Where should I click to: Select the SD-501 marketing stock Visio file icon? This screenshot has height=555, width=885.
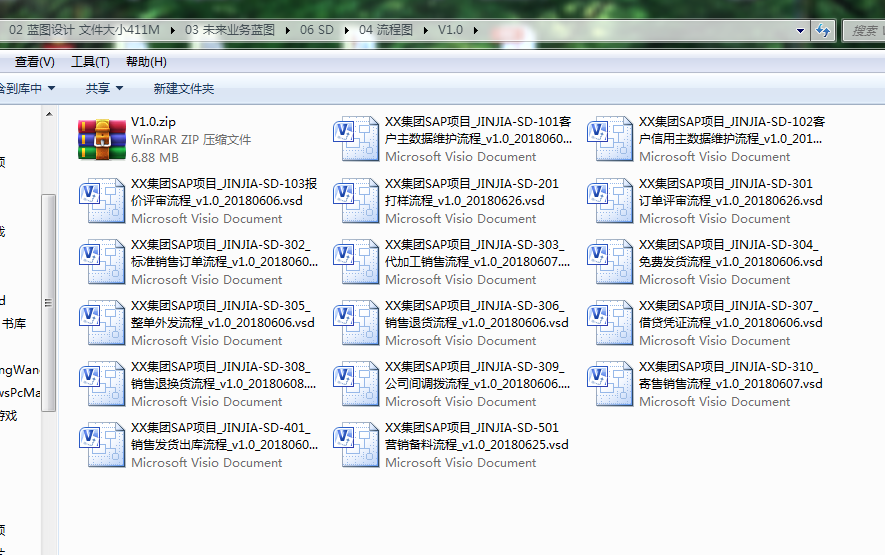click(x=357, y=445)
